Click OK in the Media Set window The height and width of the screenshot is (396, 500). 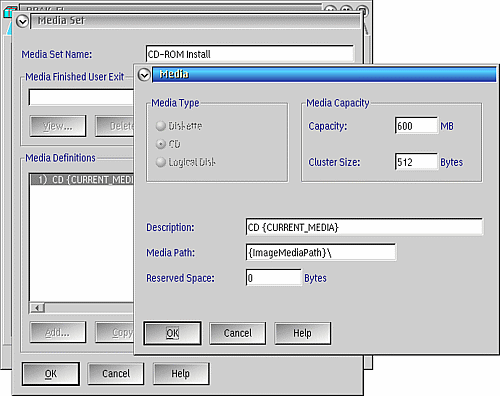[51, 374]
